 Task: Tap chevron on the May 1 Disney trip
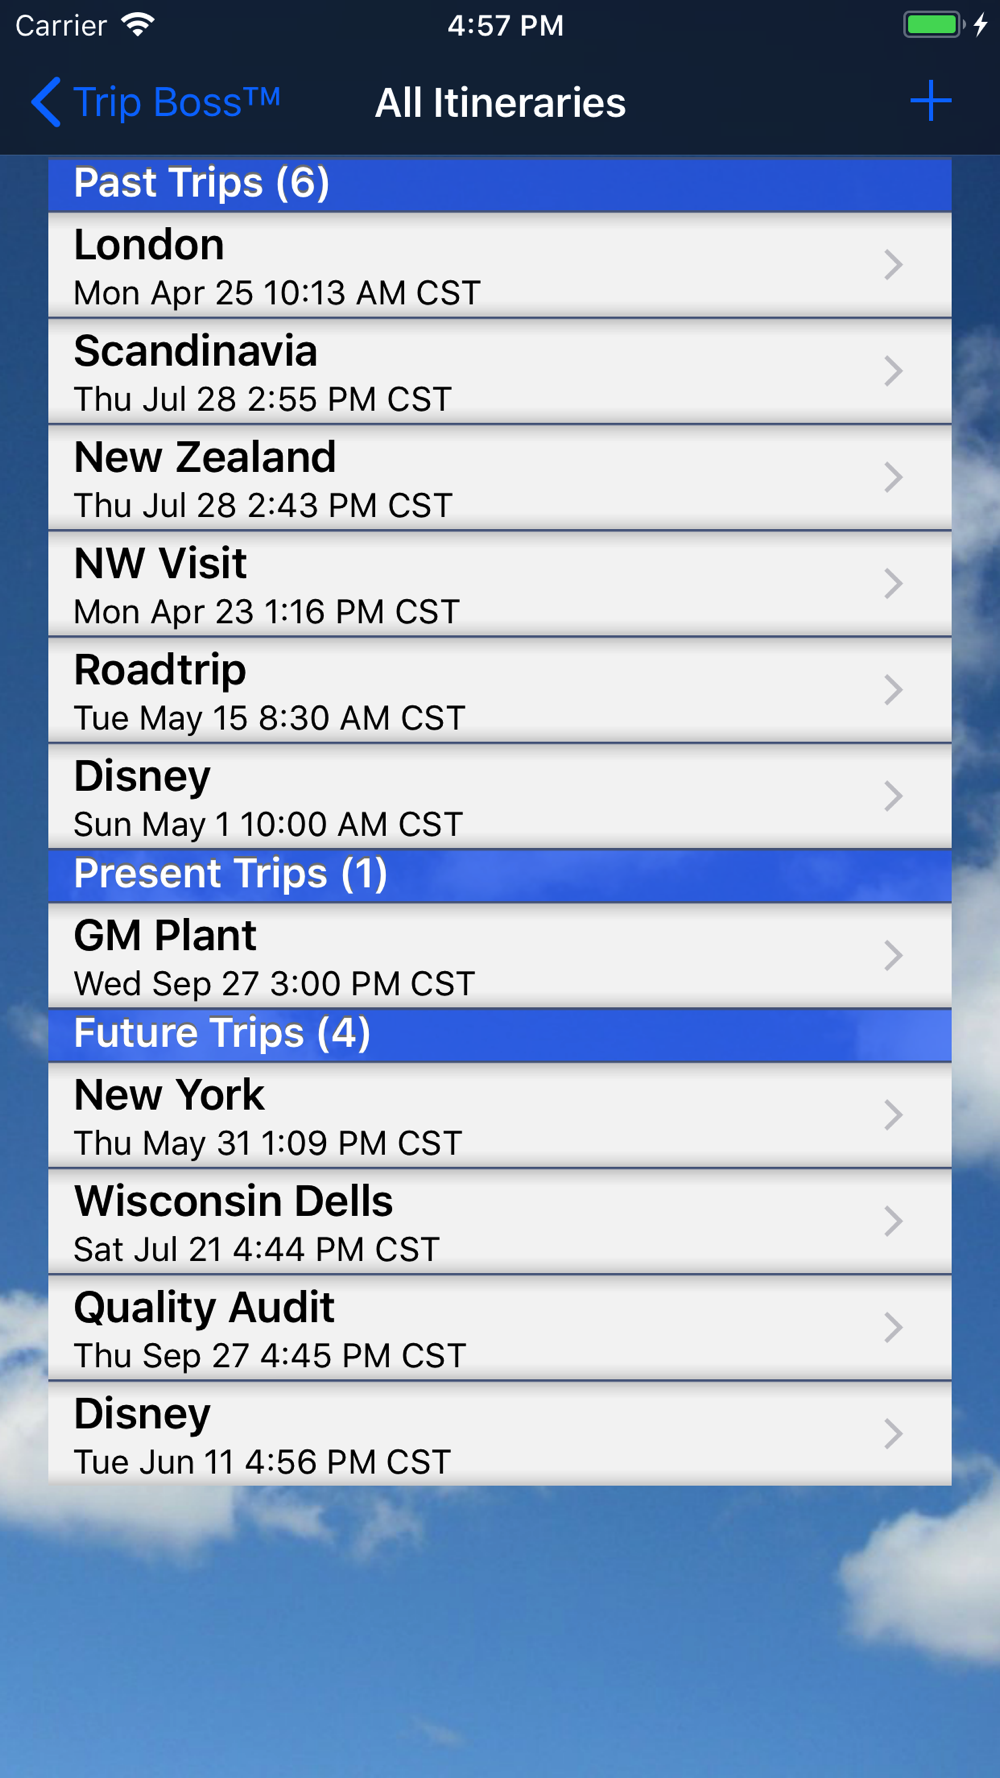[893, 797]
